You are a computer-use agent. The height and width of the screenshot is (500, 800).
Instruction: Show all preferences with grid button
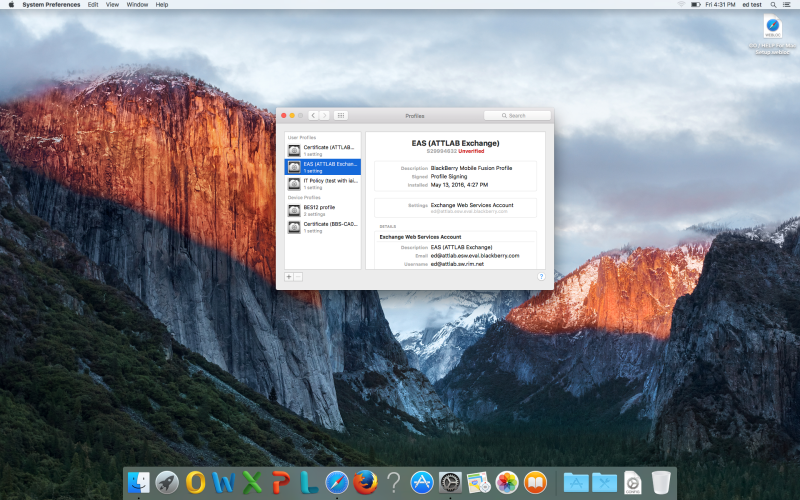click(341, 116)
